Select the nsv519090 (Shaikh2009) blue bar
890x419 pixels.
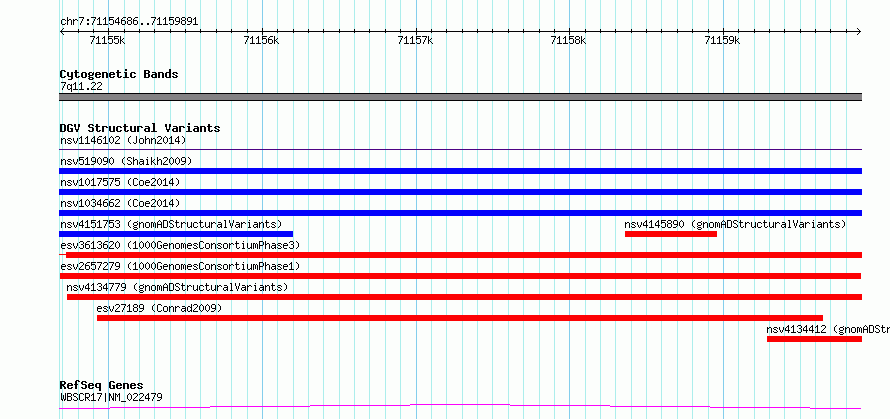(460, 171)
